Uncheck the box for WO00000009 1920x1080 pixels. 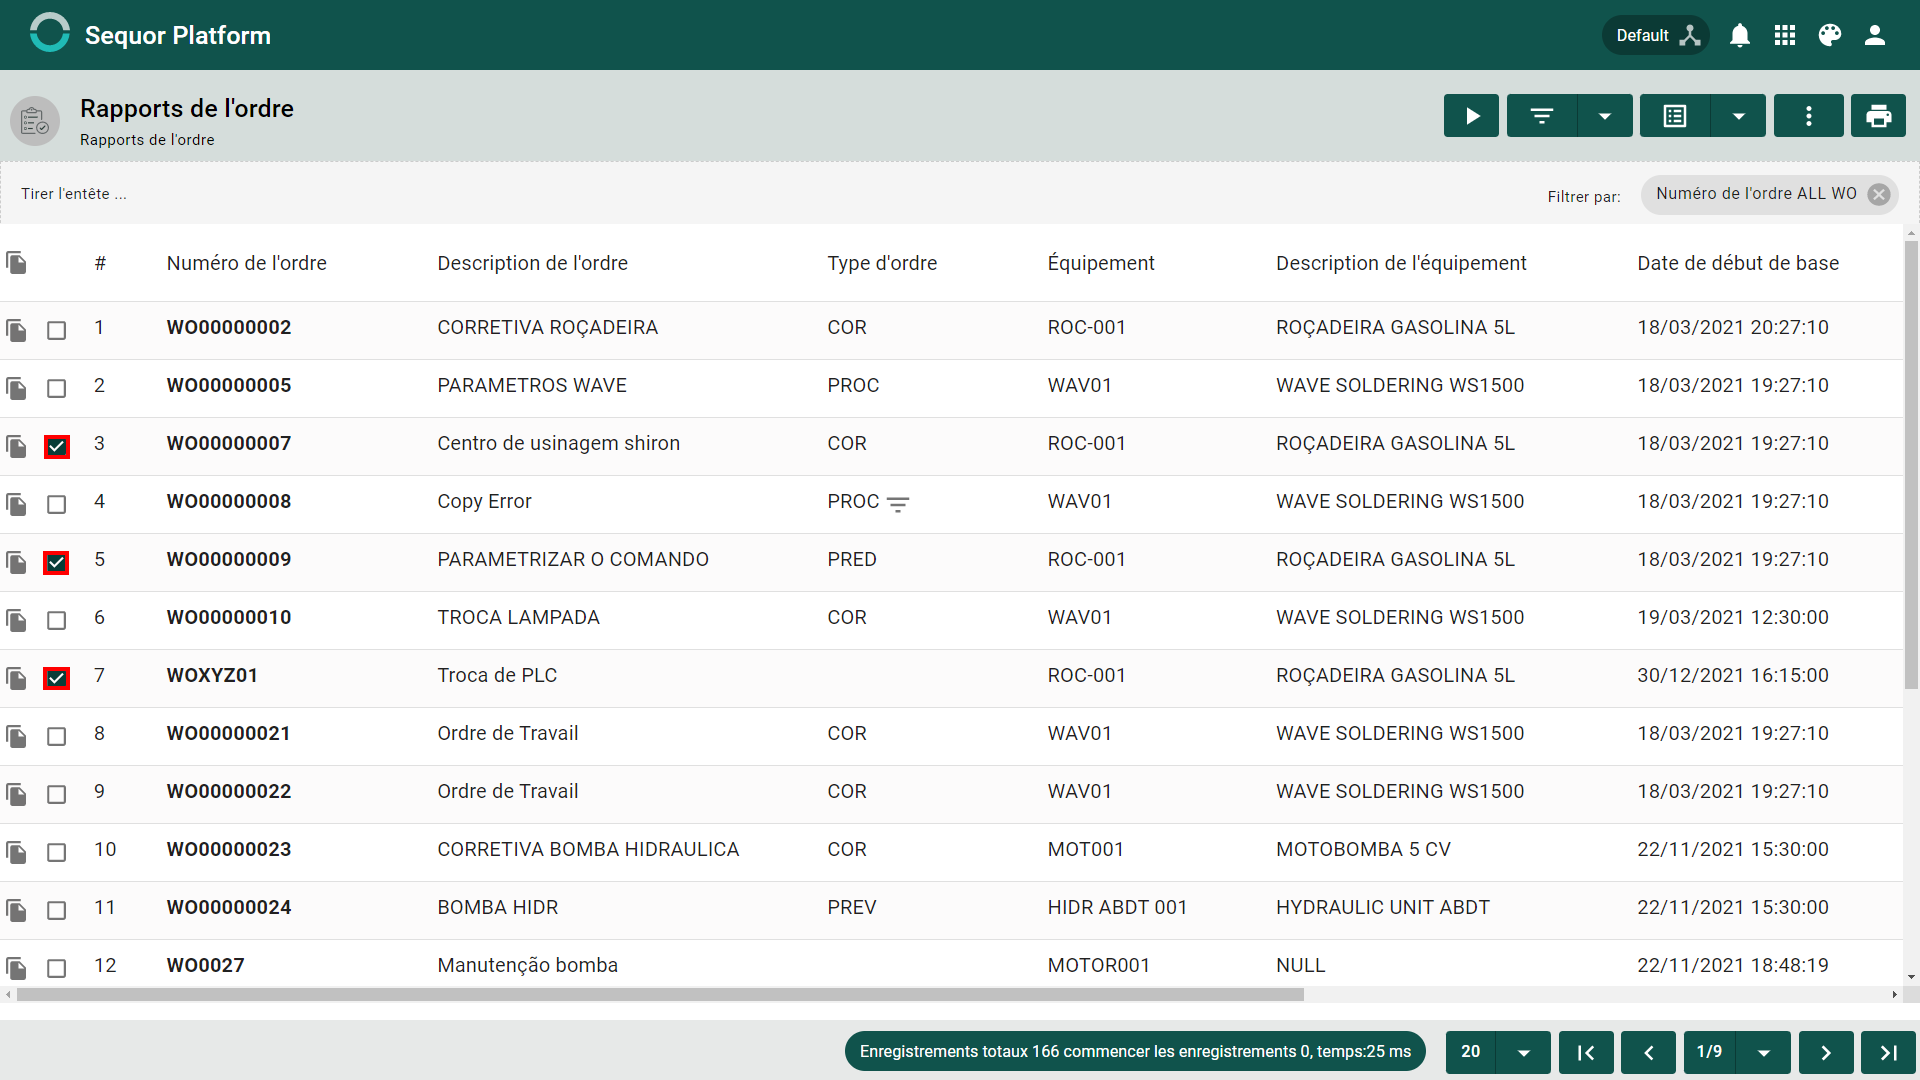click(57, 562)
